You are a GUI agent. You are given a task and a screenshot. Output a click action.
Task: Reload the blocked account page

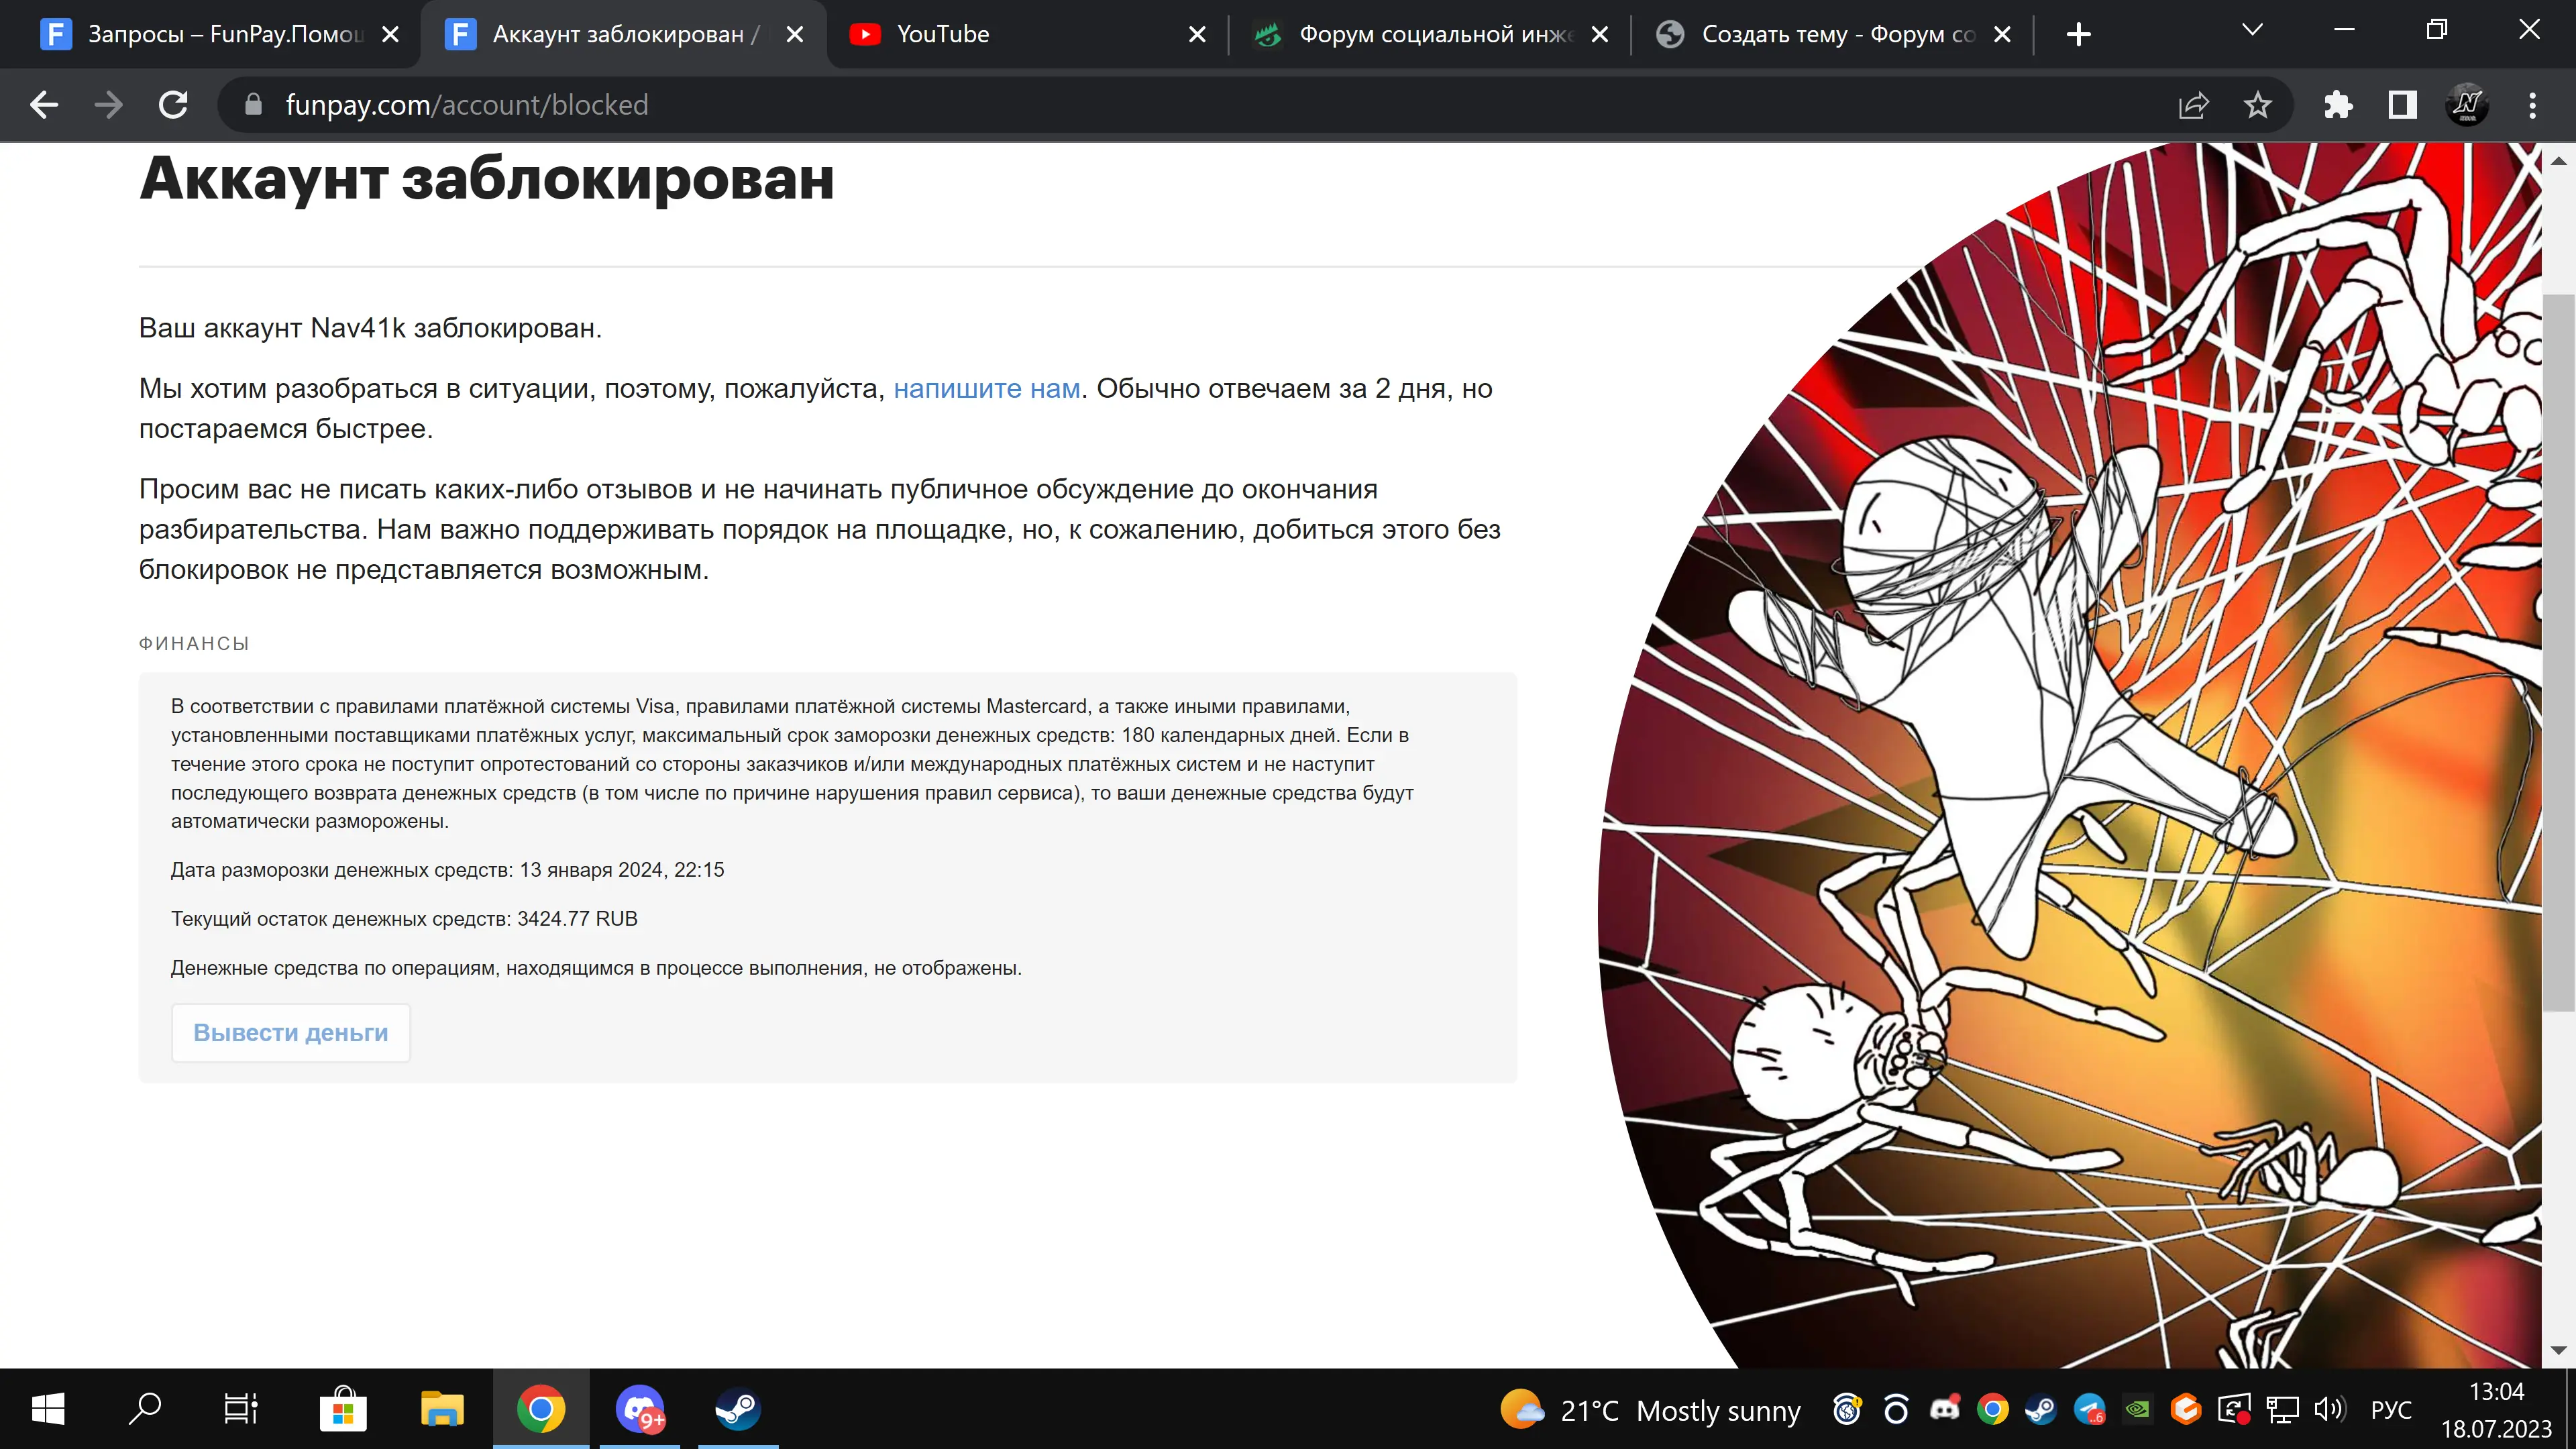click(x=173, y=105)
